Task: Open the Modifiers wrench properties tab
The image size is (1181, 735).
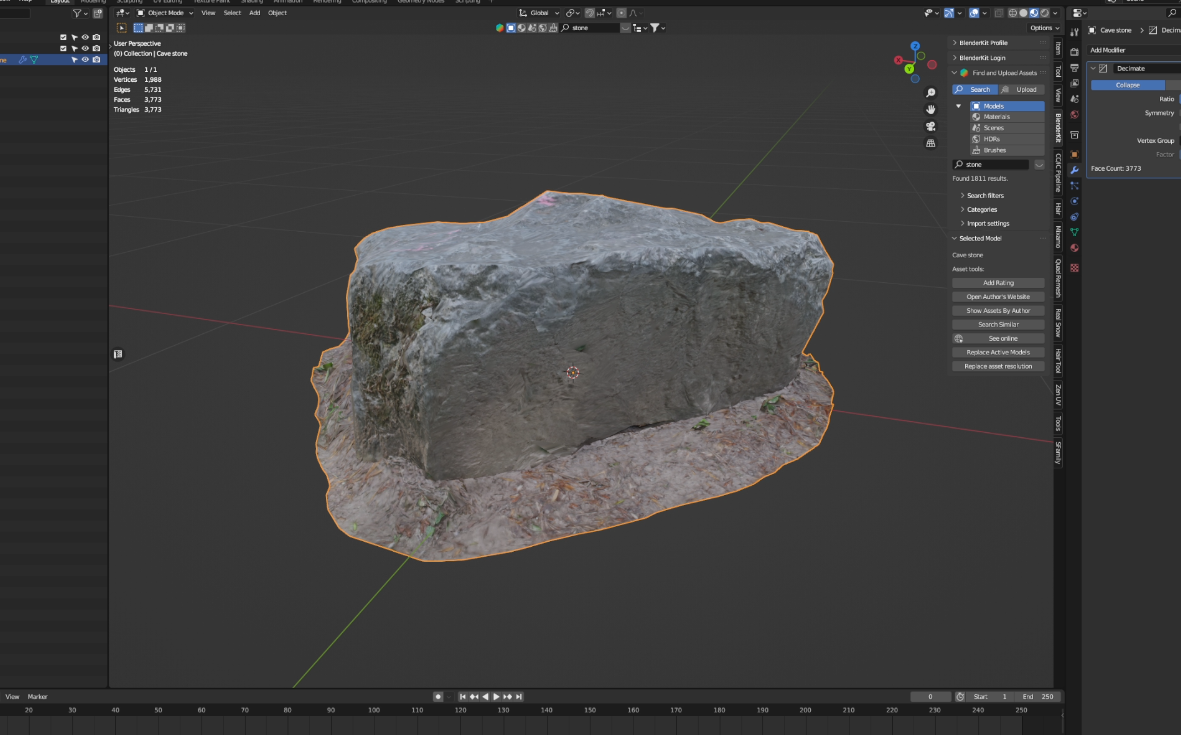Action: click(x=1074, y=170)
